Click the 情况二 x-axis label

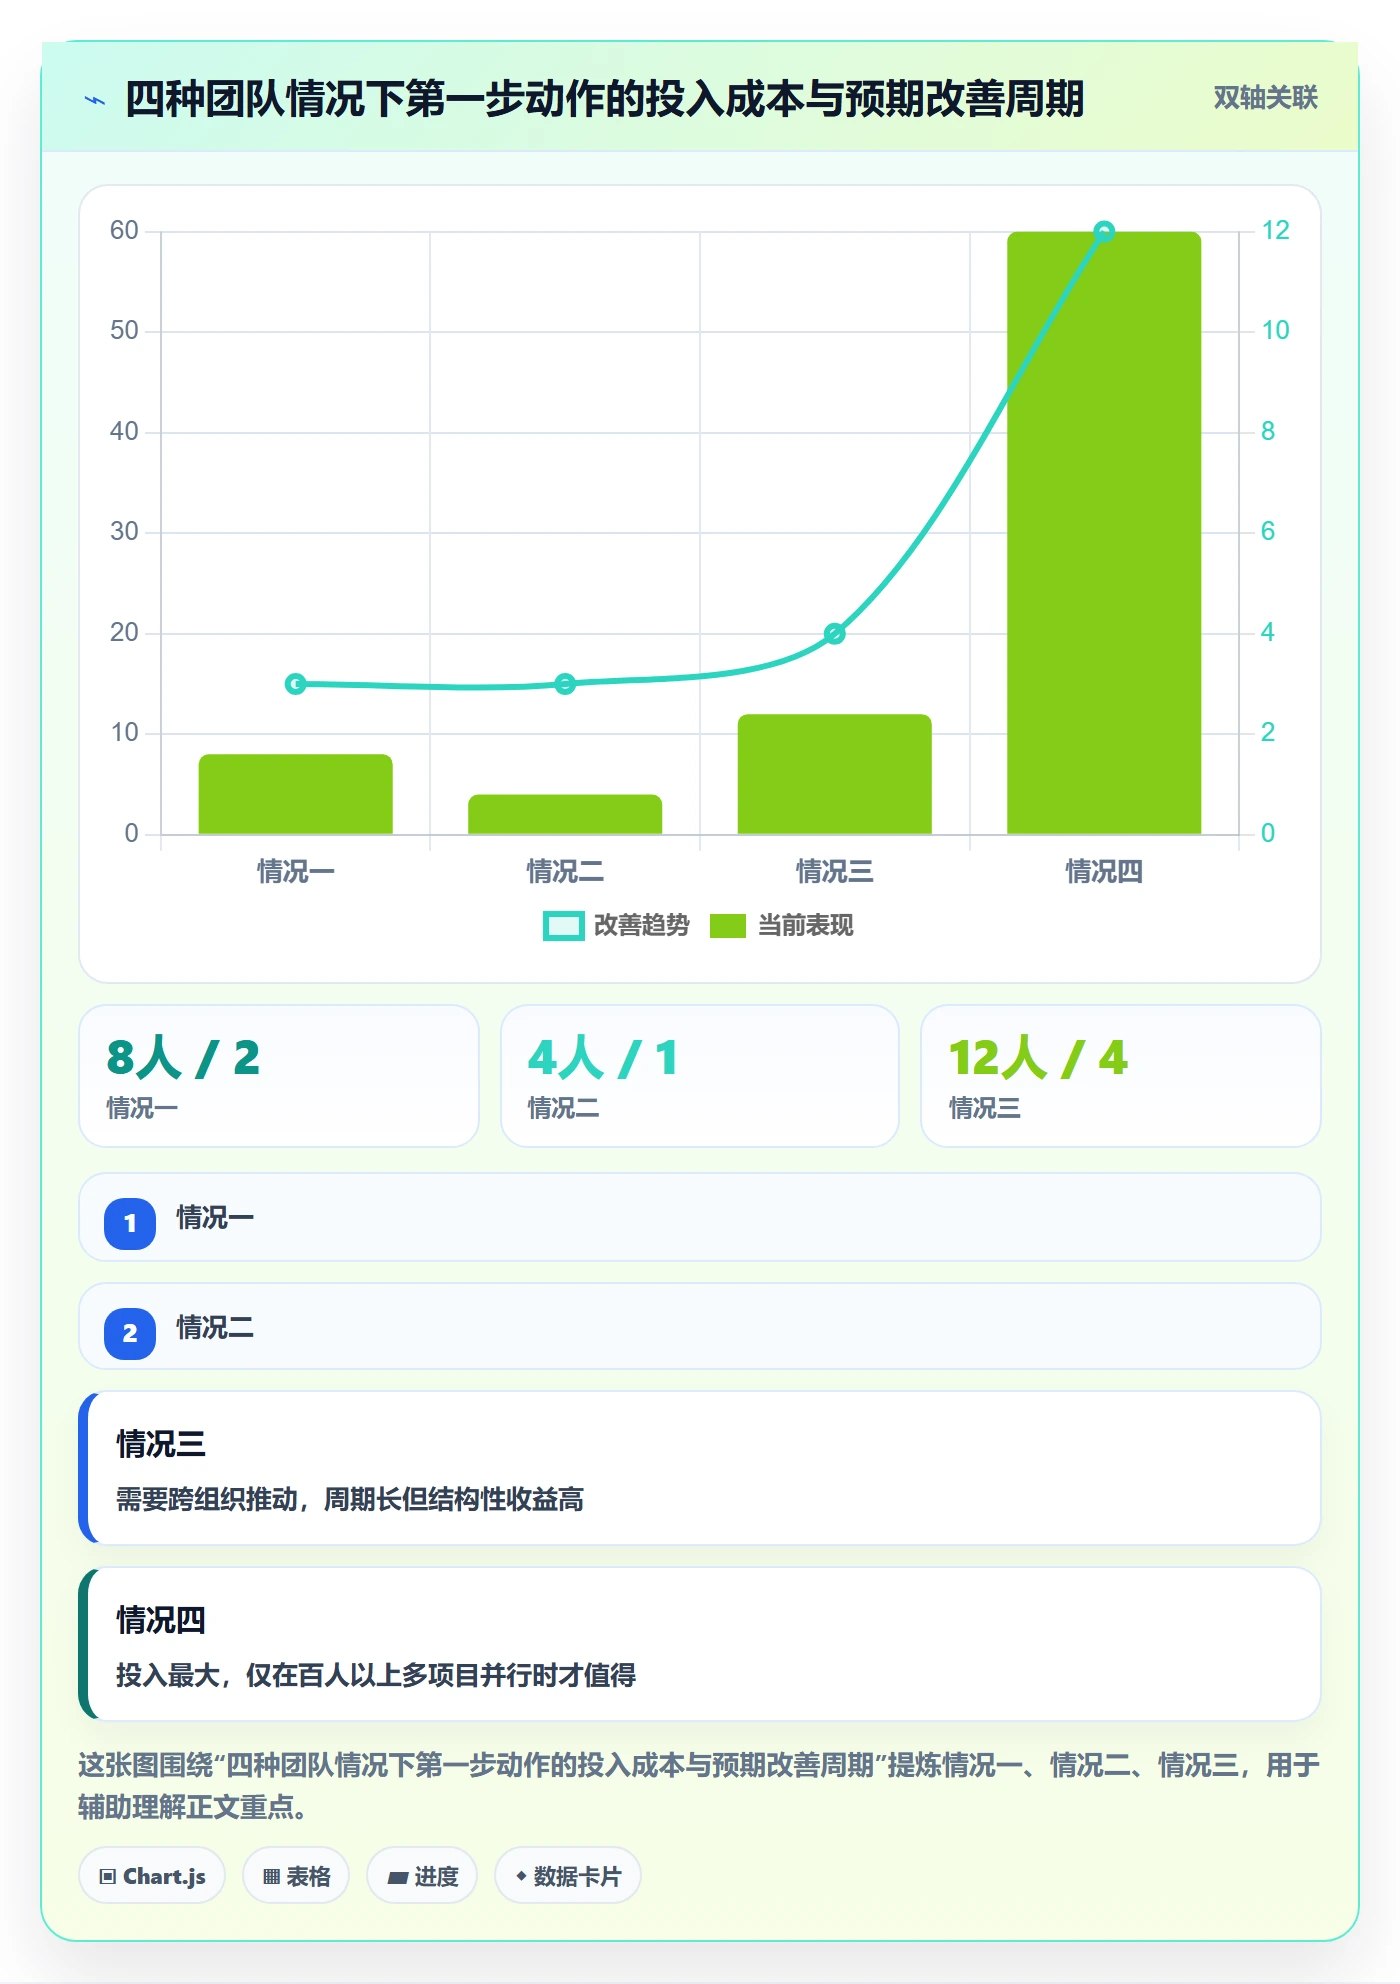[x=565, y=872]
